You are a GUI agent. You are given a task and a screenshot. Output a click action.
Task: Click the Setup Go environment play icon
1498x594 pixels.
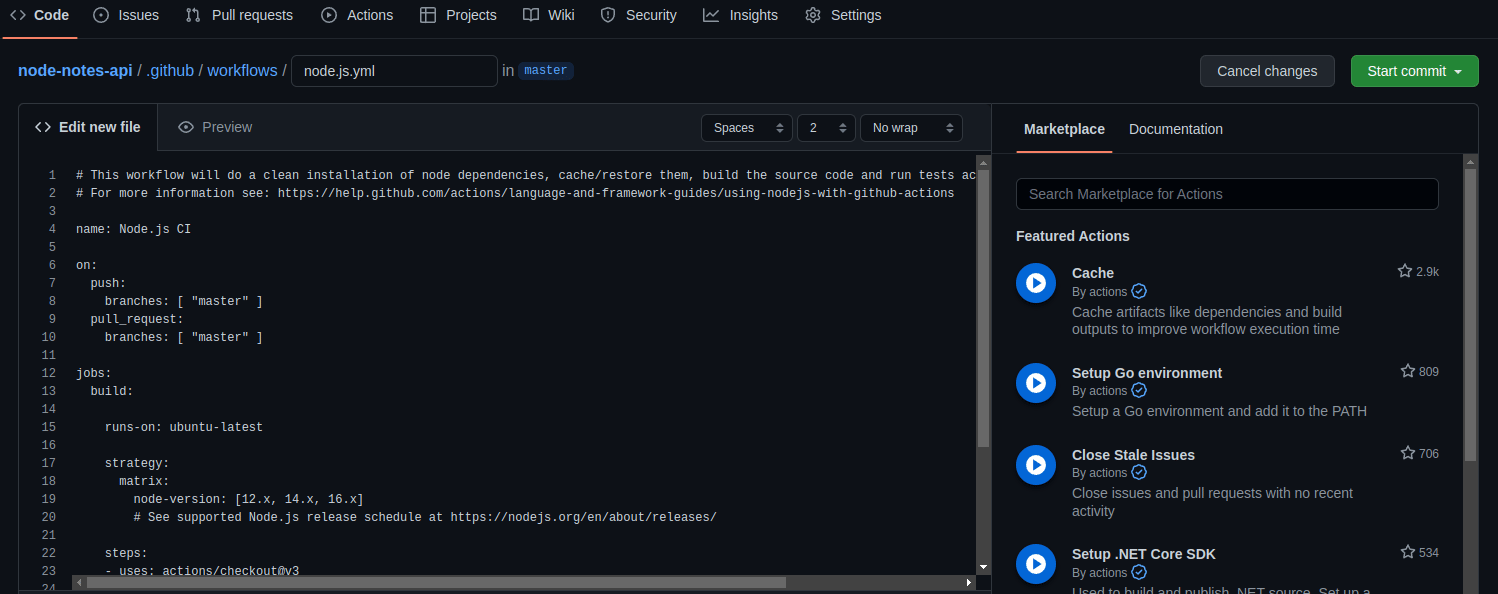[1036, 383]
